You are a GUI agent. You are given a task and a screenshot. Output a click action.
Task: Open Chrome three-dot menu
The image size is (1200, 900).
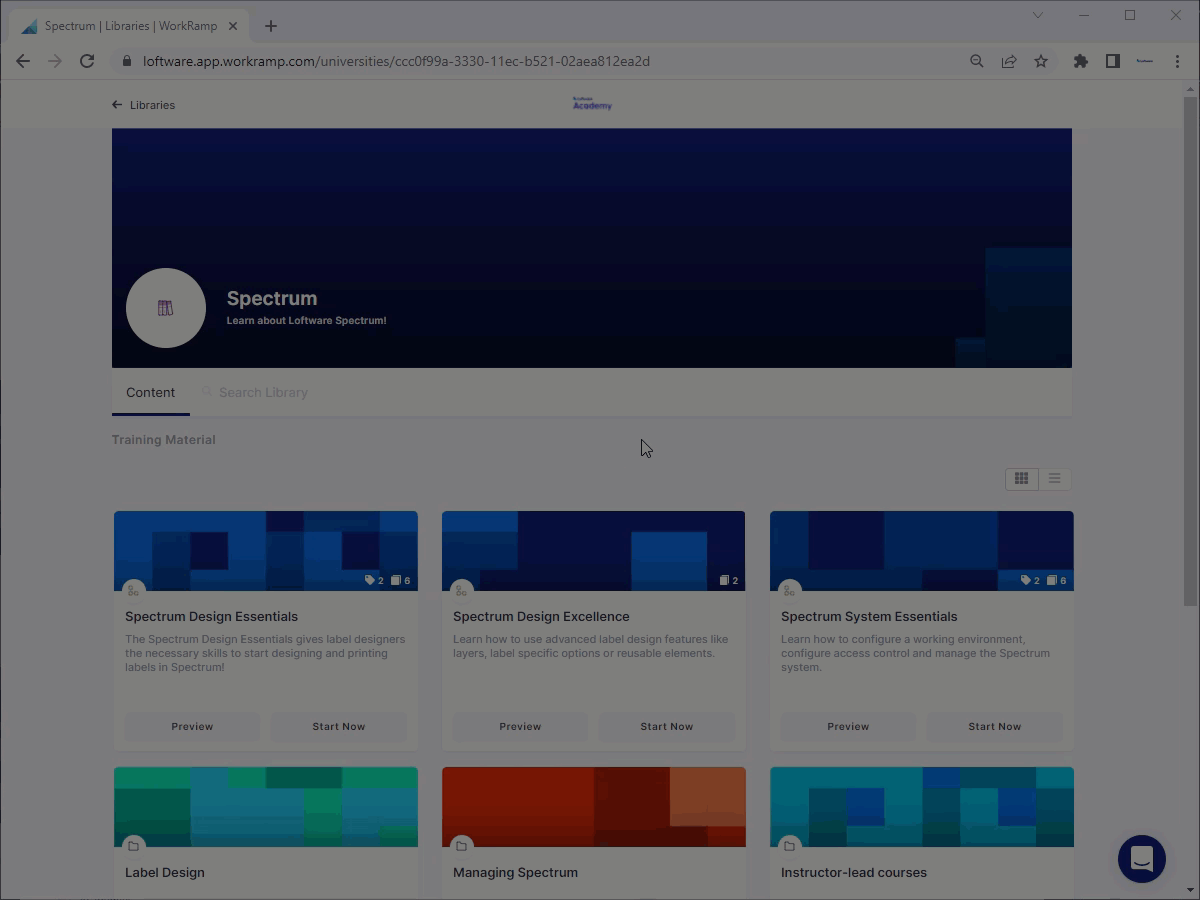pyautogui.click(x=1177, y=61)
